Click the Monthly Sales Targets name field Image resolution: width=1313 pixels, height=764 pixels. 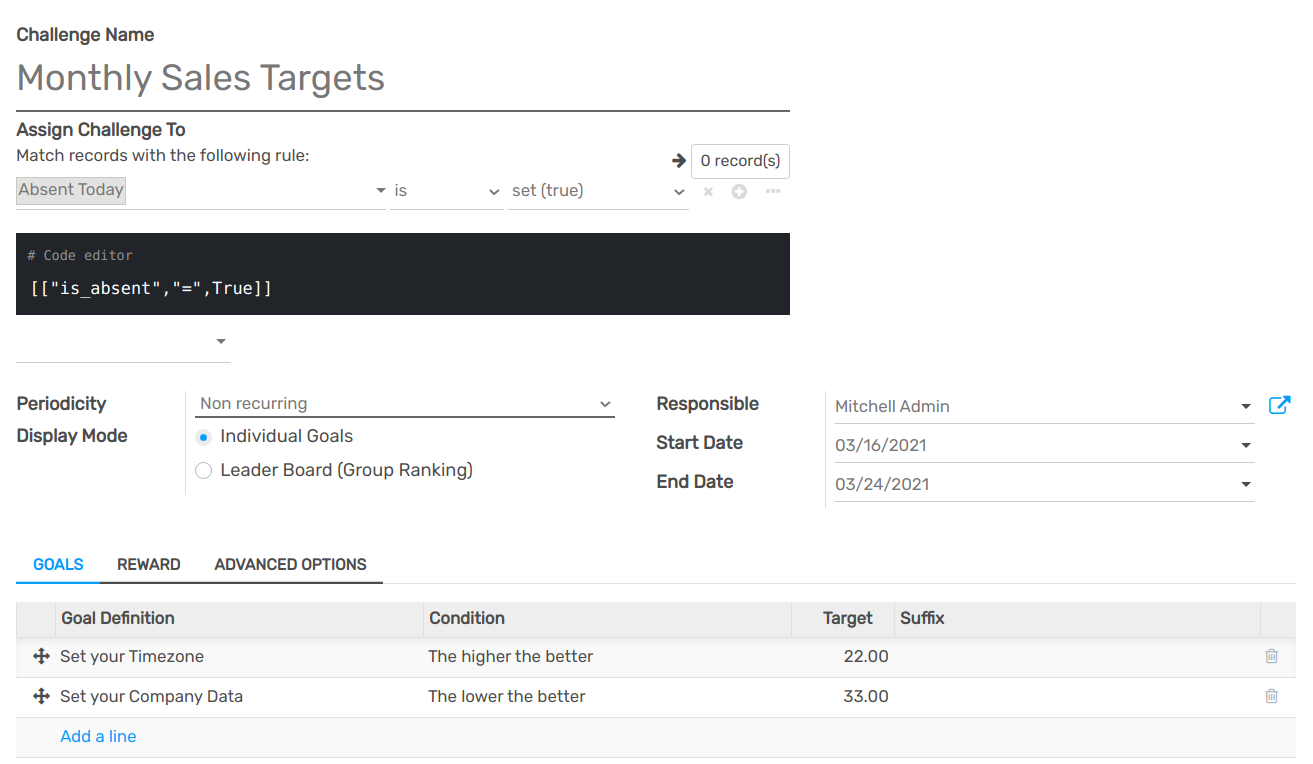point(200,78)
